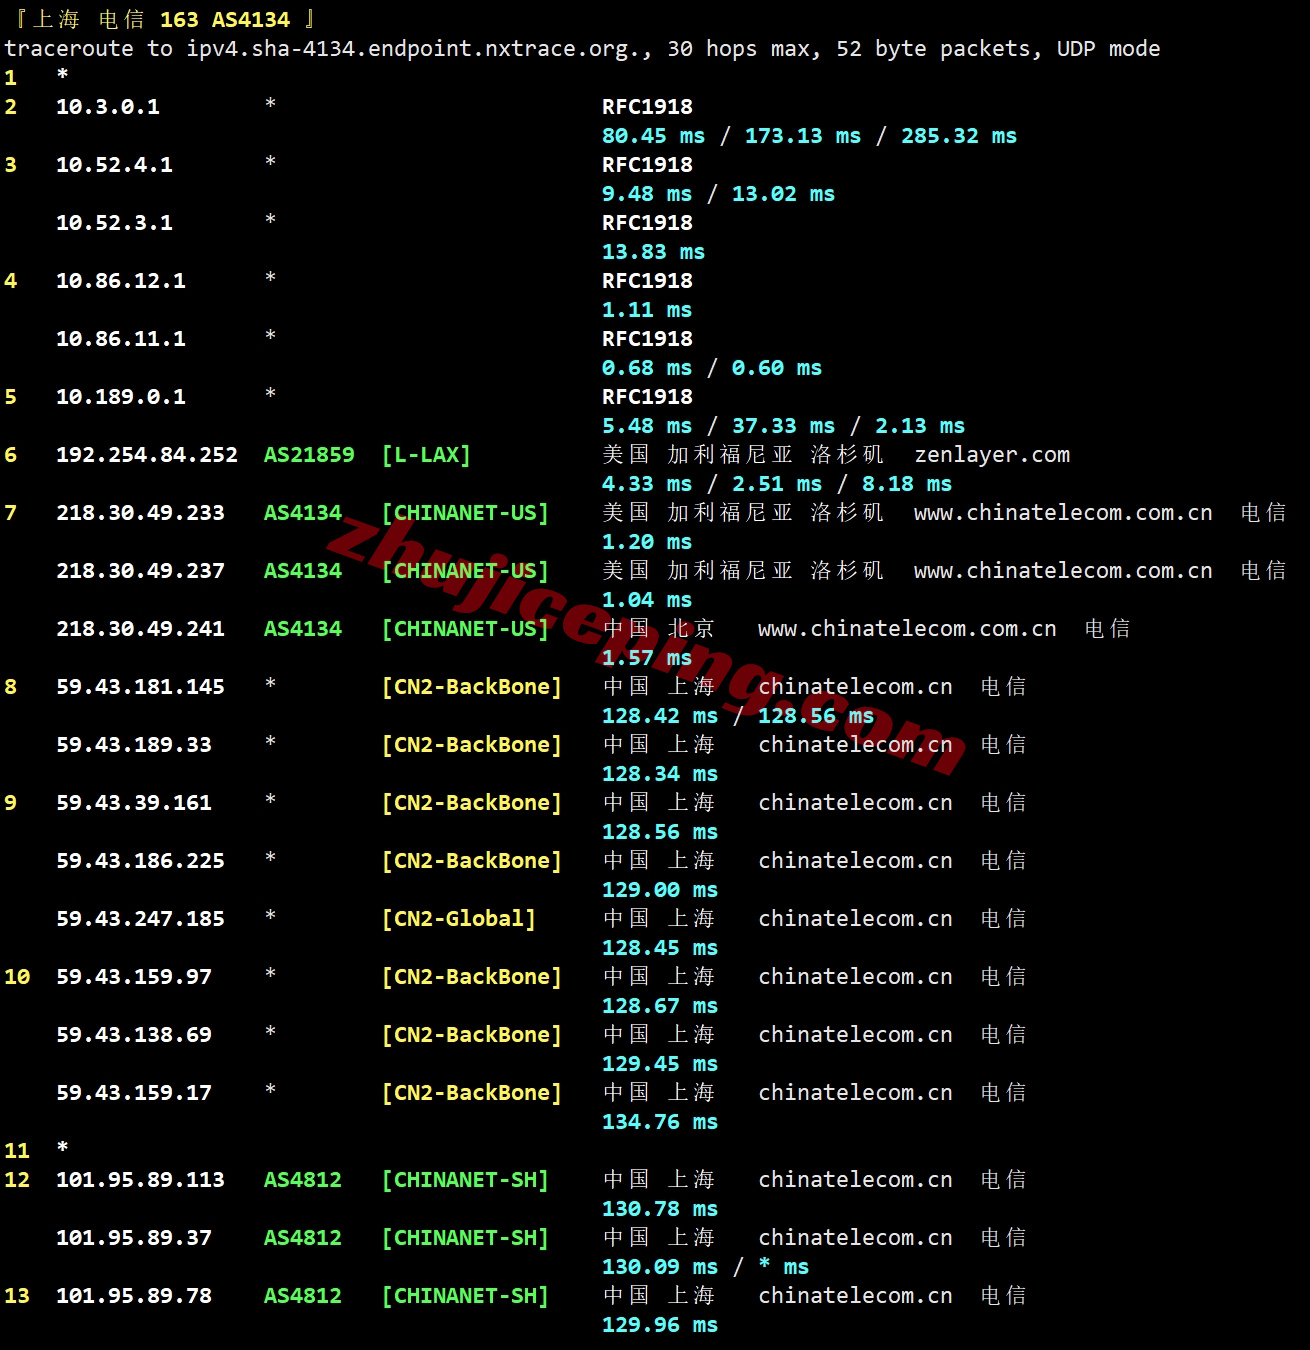Select IP address 10.52.4.1

(114, 165)
